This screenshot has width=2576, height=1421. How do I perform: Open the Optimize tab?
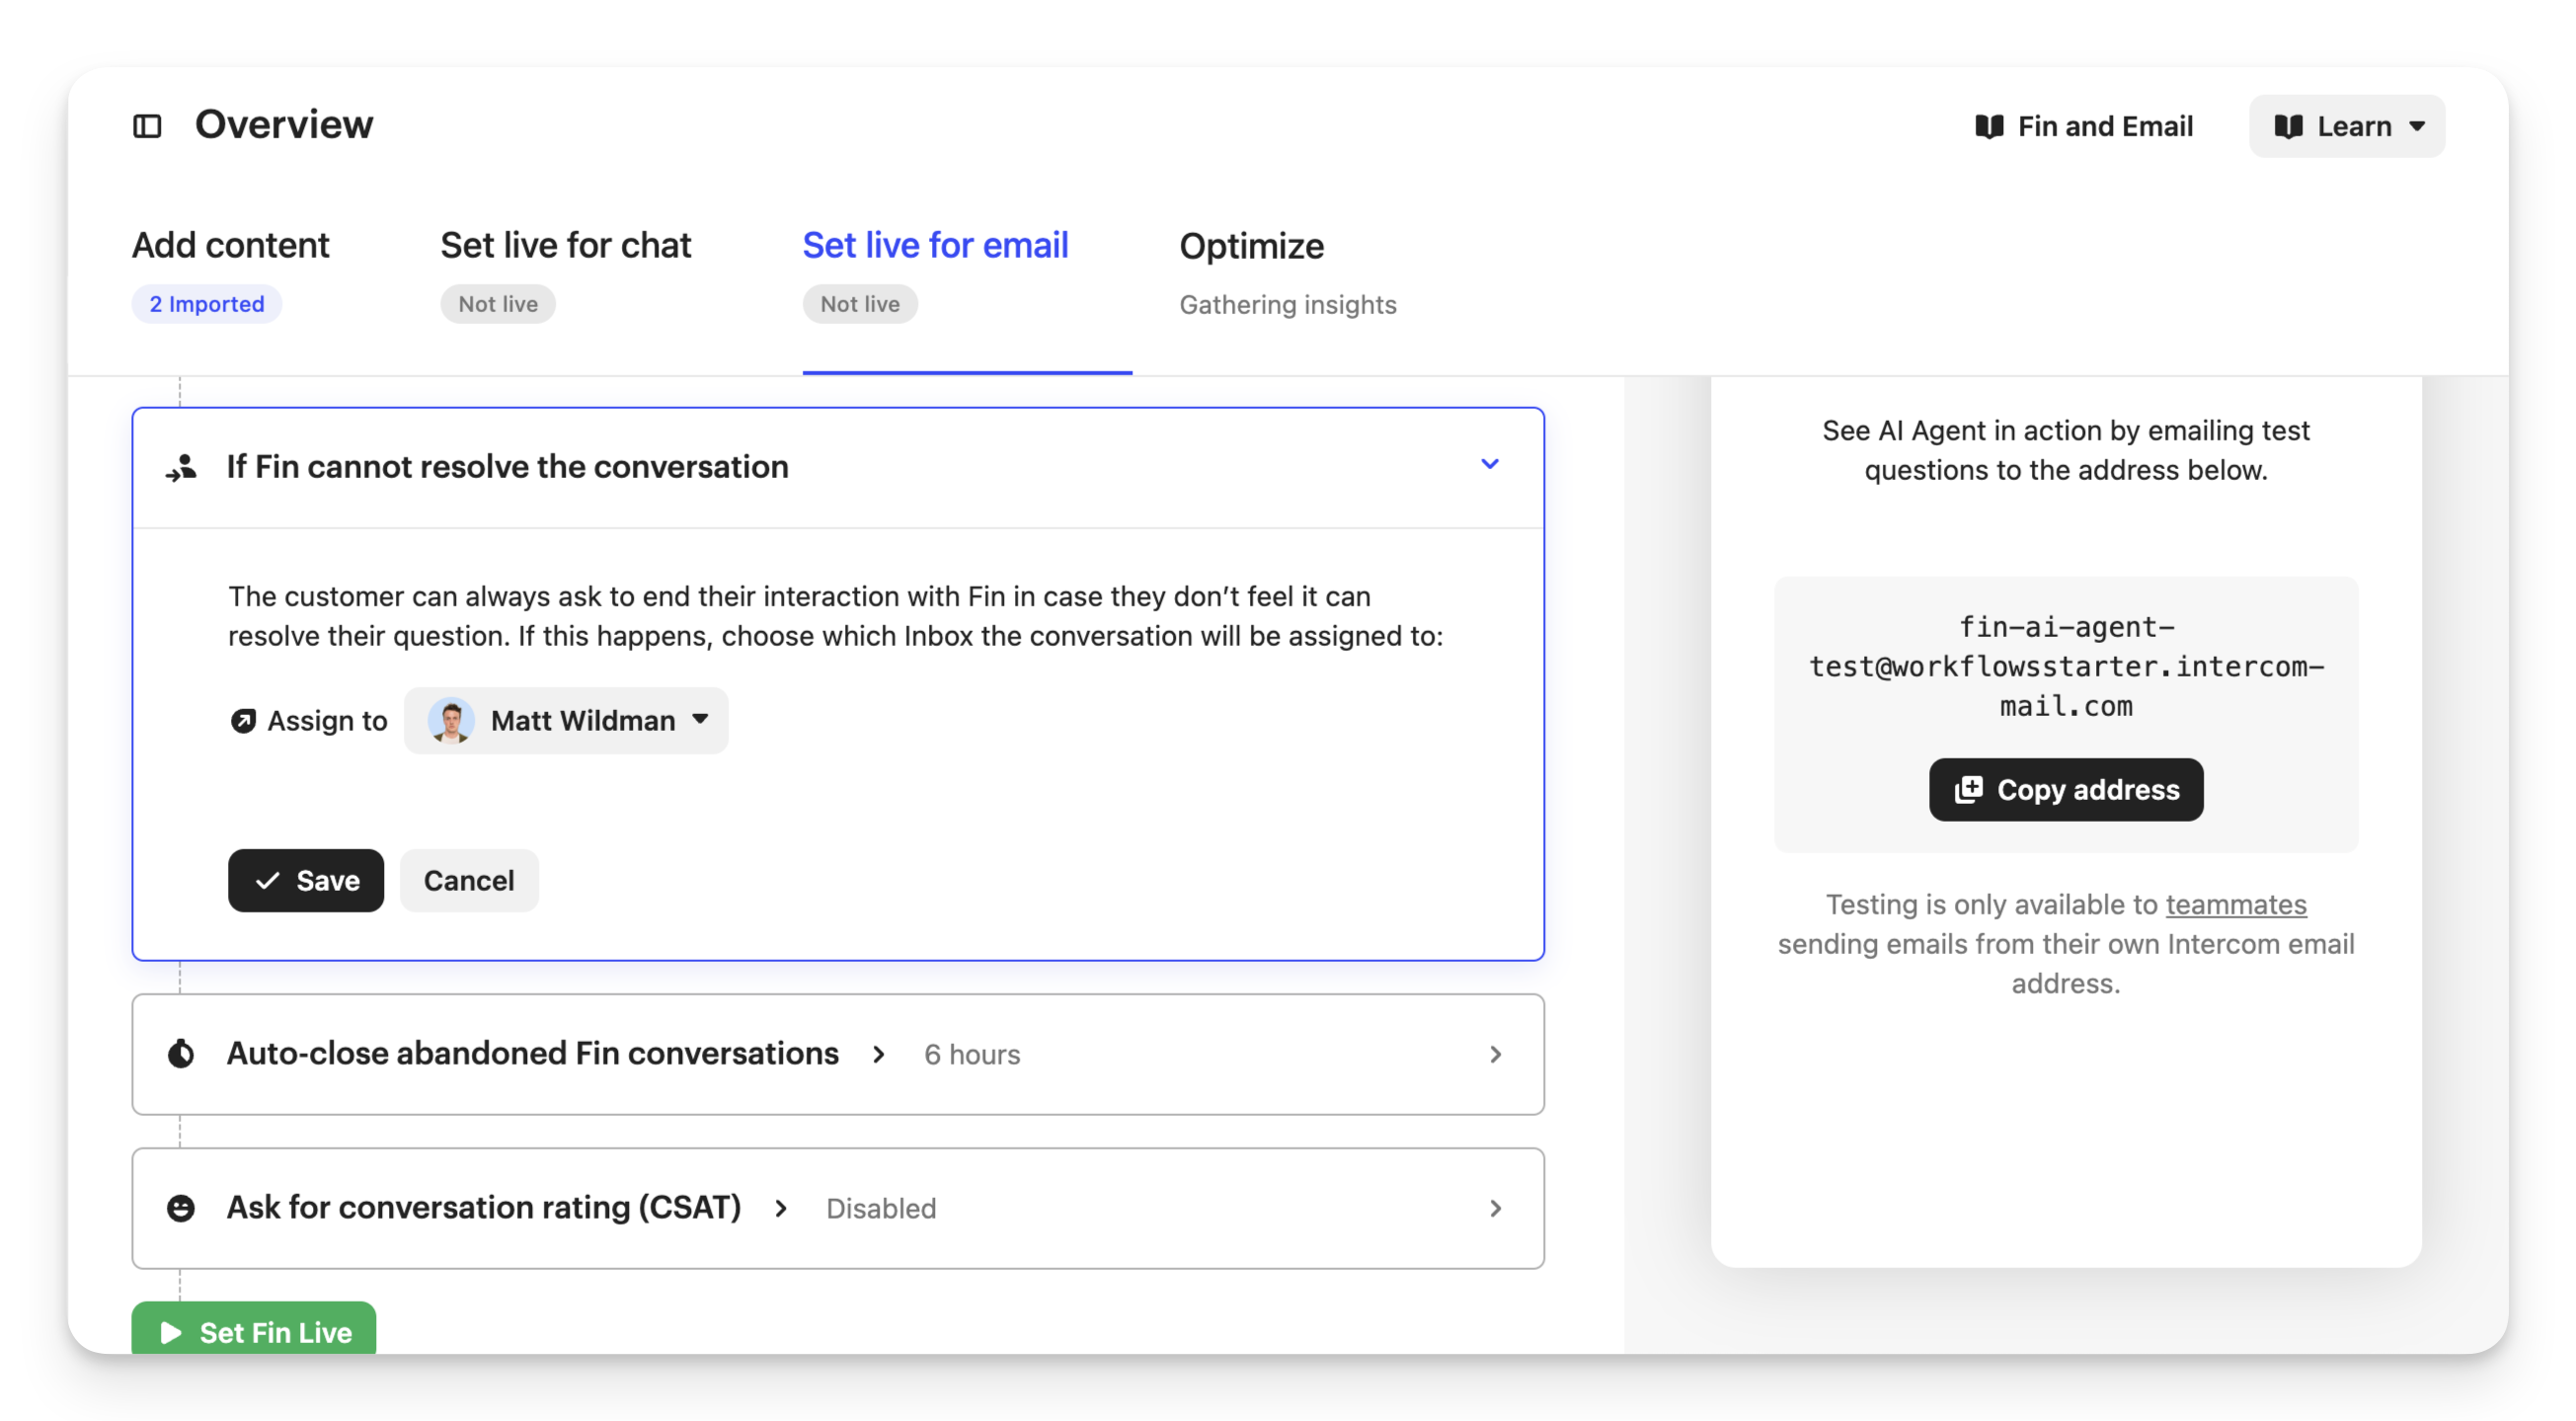(1251, 246)
